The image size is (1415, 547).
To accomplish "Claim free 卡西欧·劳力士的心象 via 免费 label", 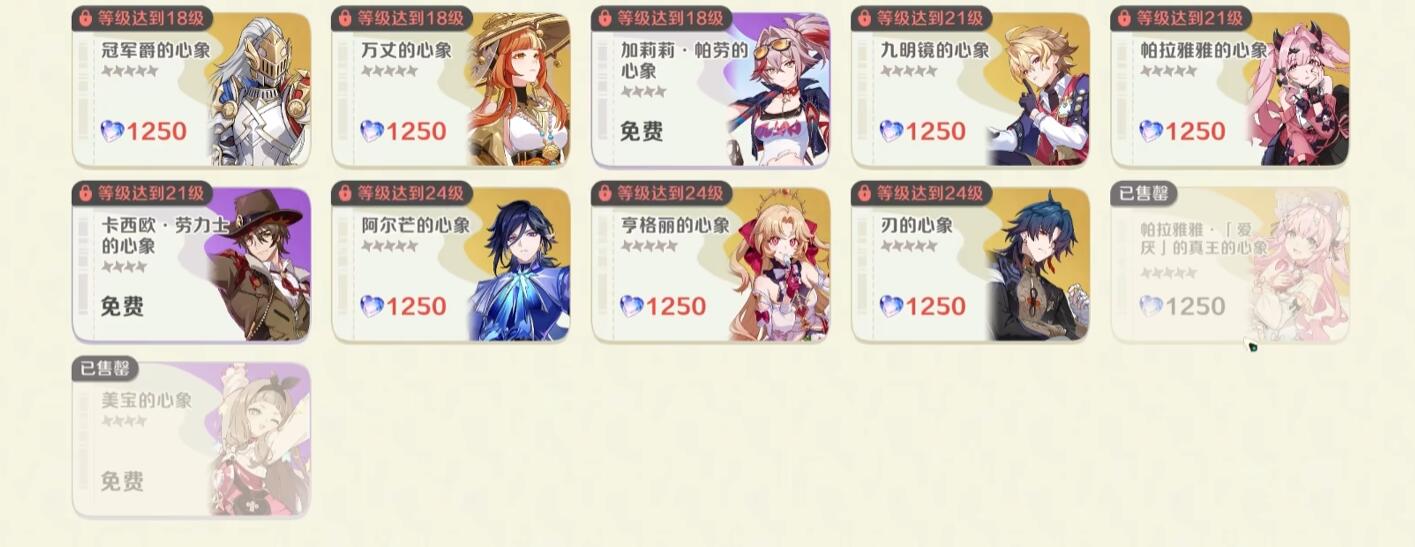I will tap(122, 306).
